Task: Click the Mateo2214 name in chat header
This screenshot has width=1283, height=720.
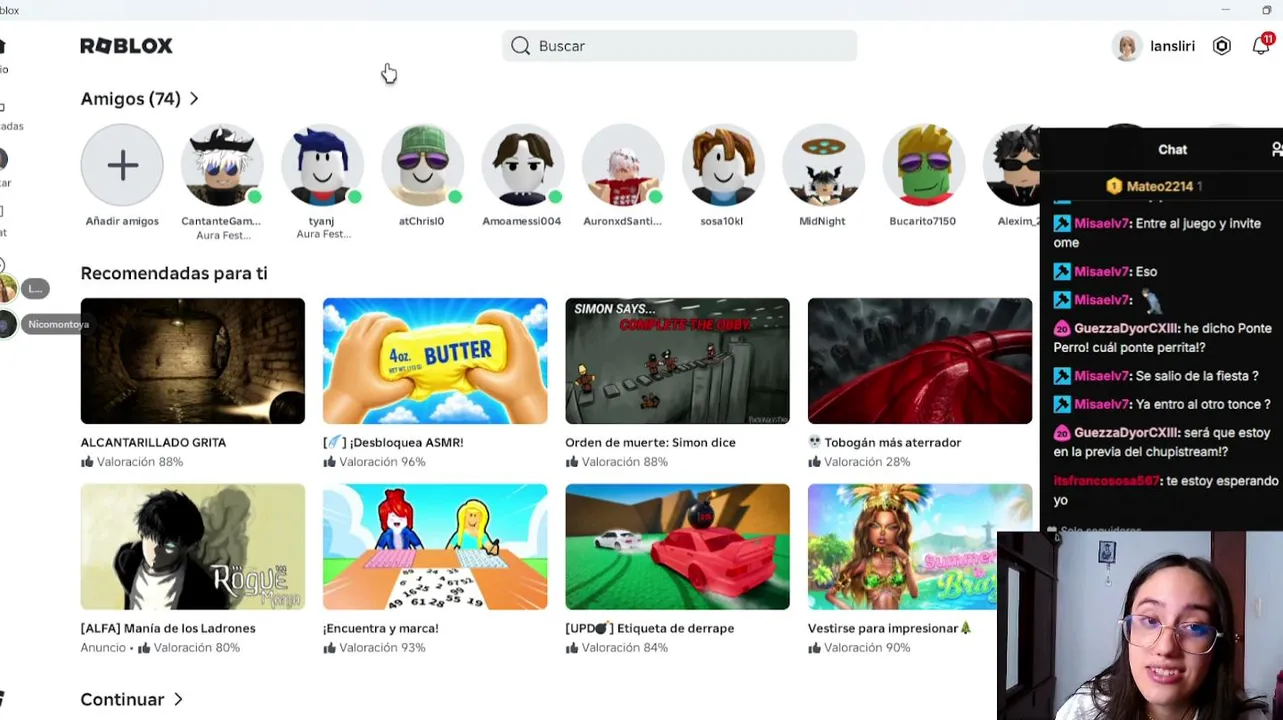Action: (1160, 186)
